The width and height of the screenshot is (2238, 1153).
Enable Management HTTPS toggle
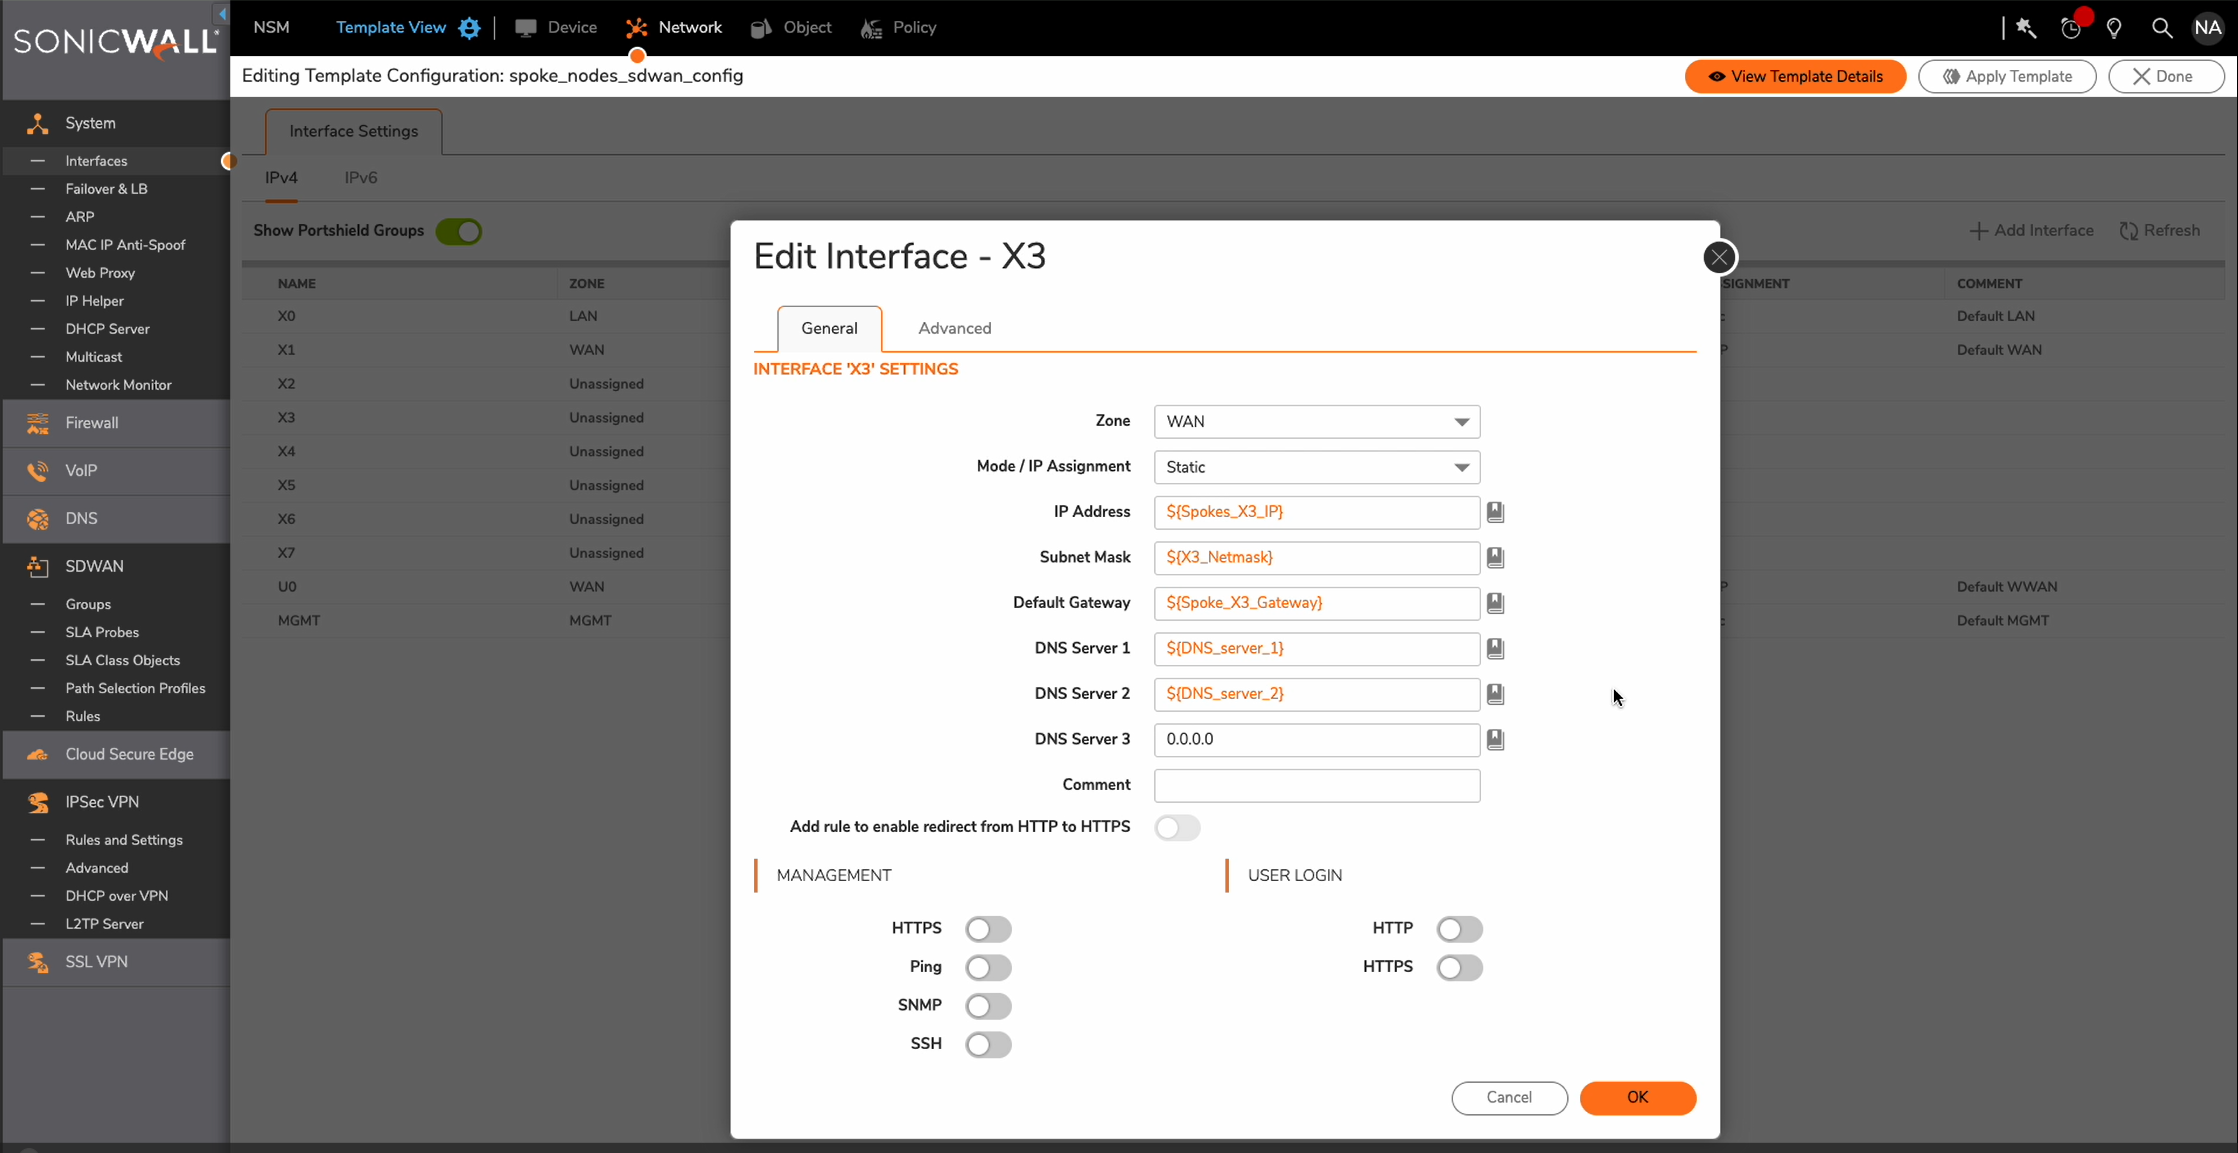[x=988, y=929]
